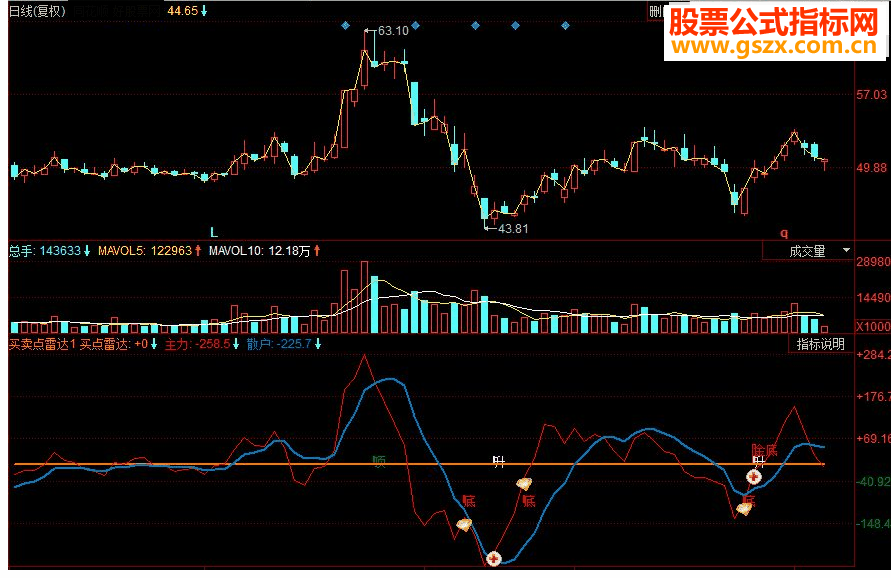The image size is (891, 578).
Task: Click the 57.03 price axis label
Action: pyautogui.click(x=872, y=94)
